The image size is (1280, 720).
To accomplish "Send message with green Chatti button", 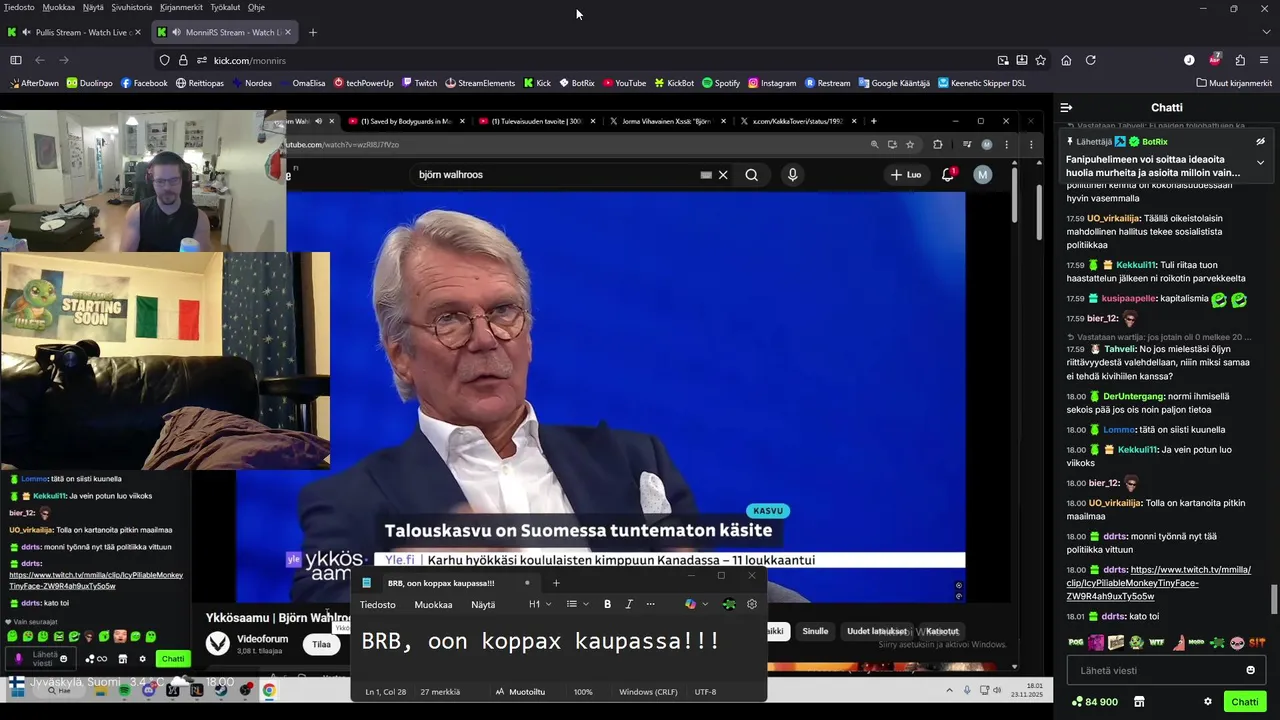I will pyautogui.click(x=1245, y=702).
